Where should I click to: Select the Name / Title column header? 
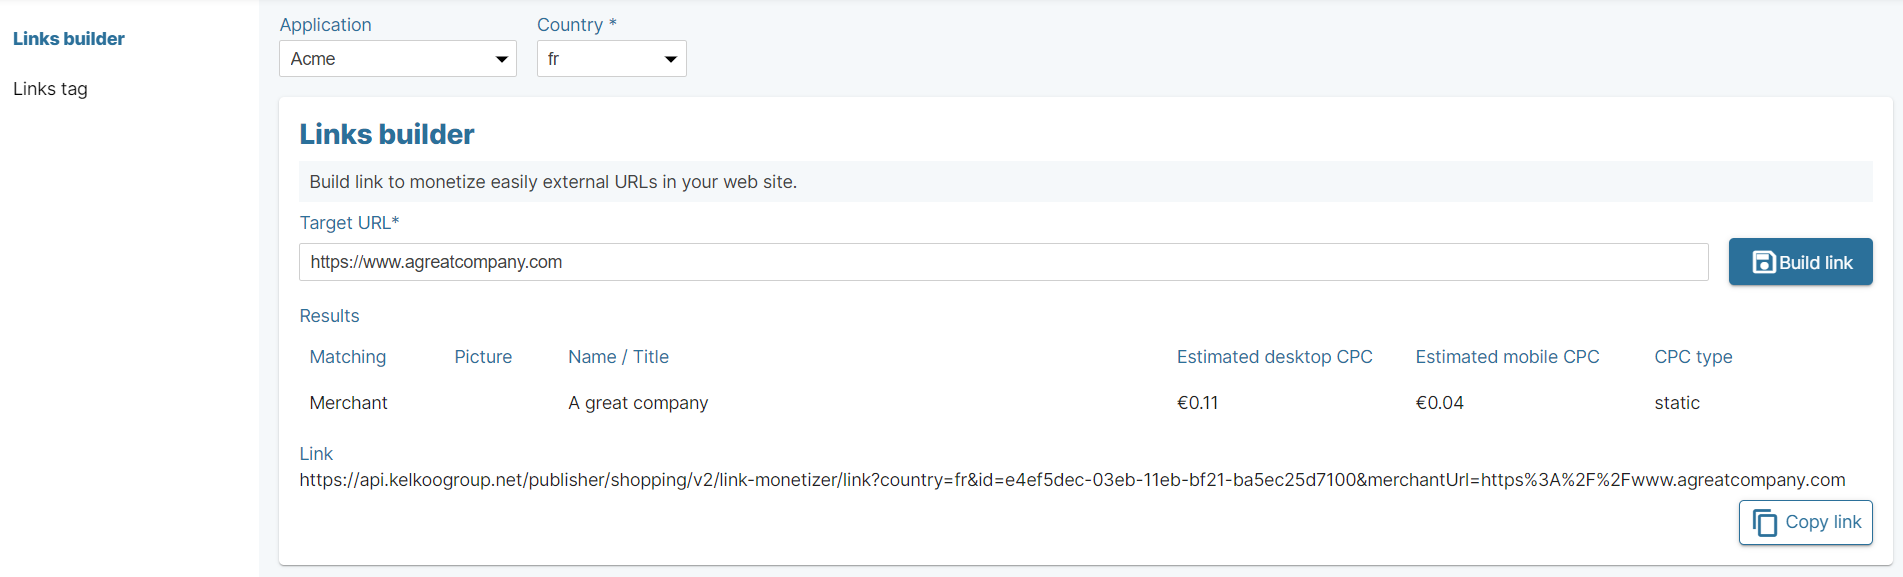pos(618,357)
